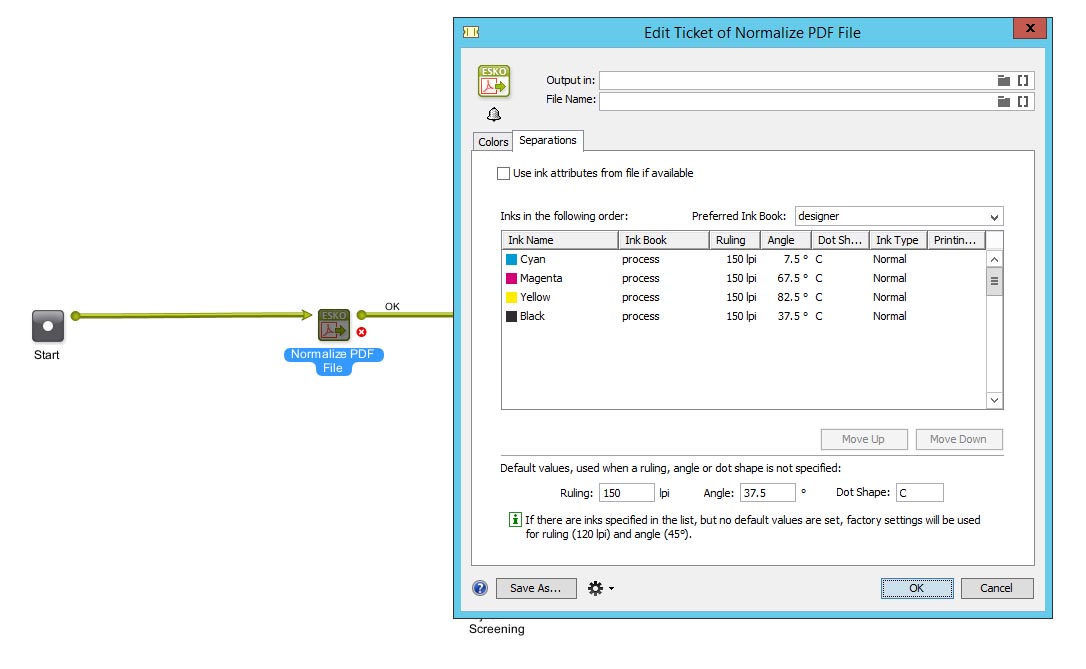Click the Magenta ink color swatch
1086x669 pixels.
[x=512, y=278]
